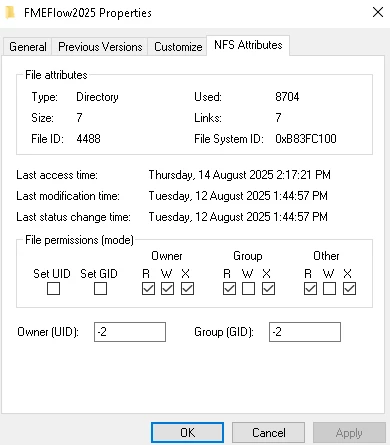Viewport: 390px width, 445px height.
Task: Switch to the Customize tab
Action: tap(178, 47)
